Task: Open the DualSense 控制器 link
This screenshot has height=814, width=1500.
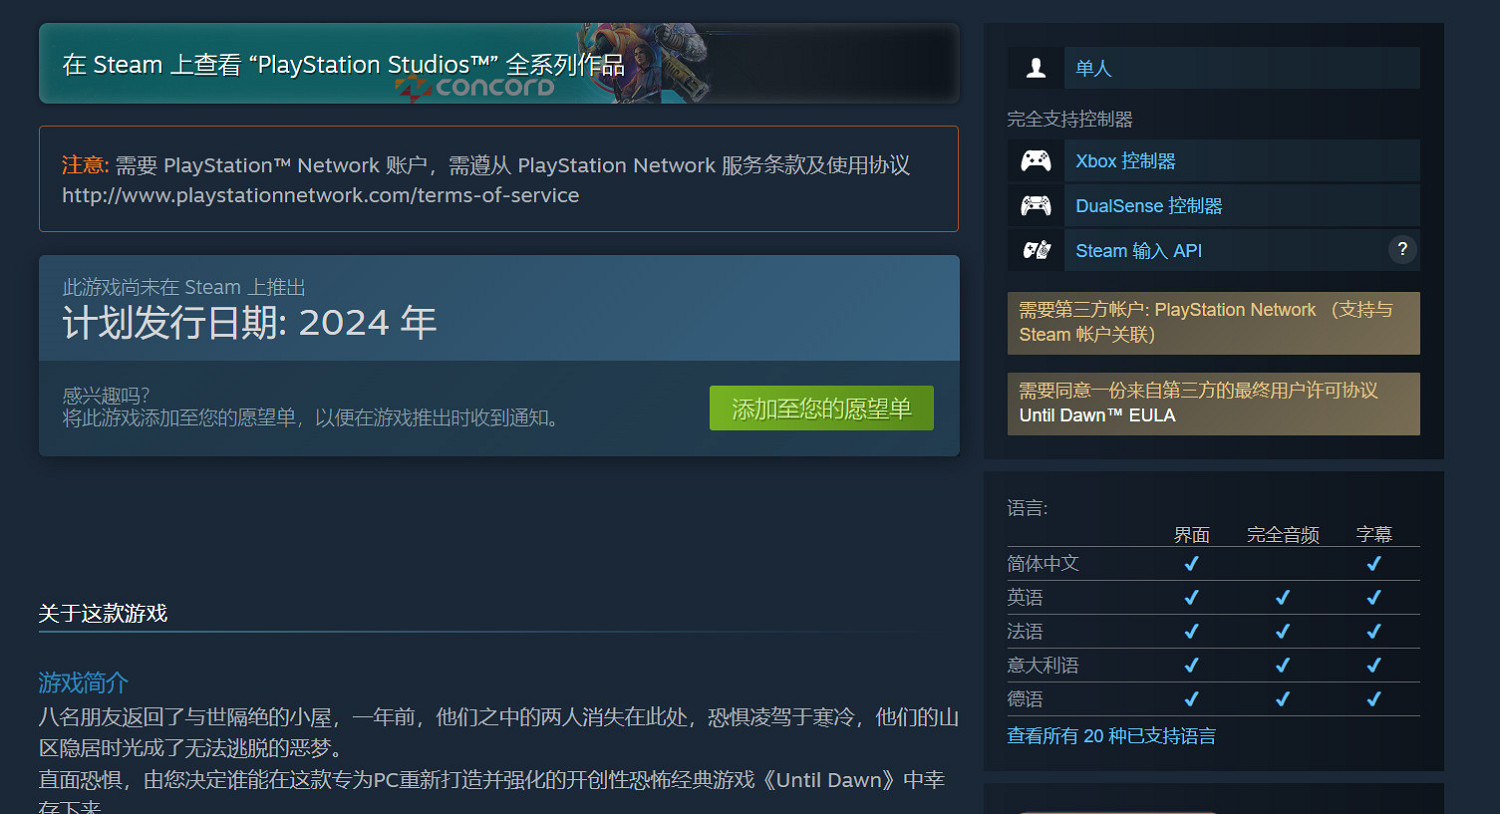Action: click(x=1148, y=205)
